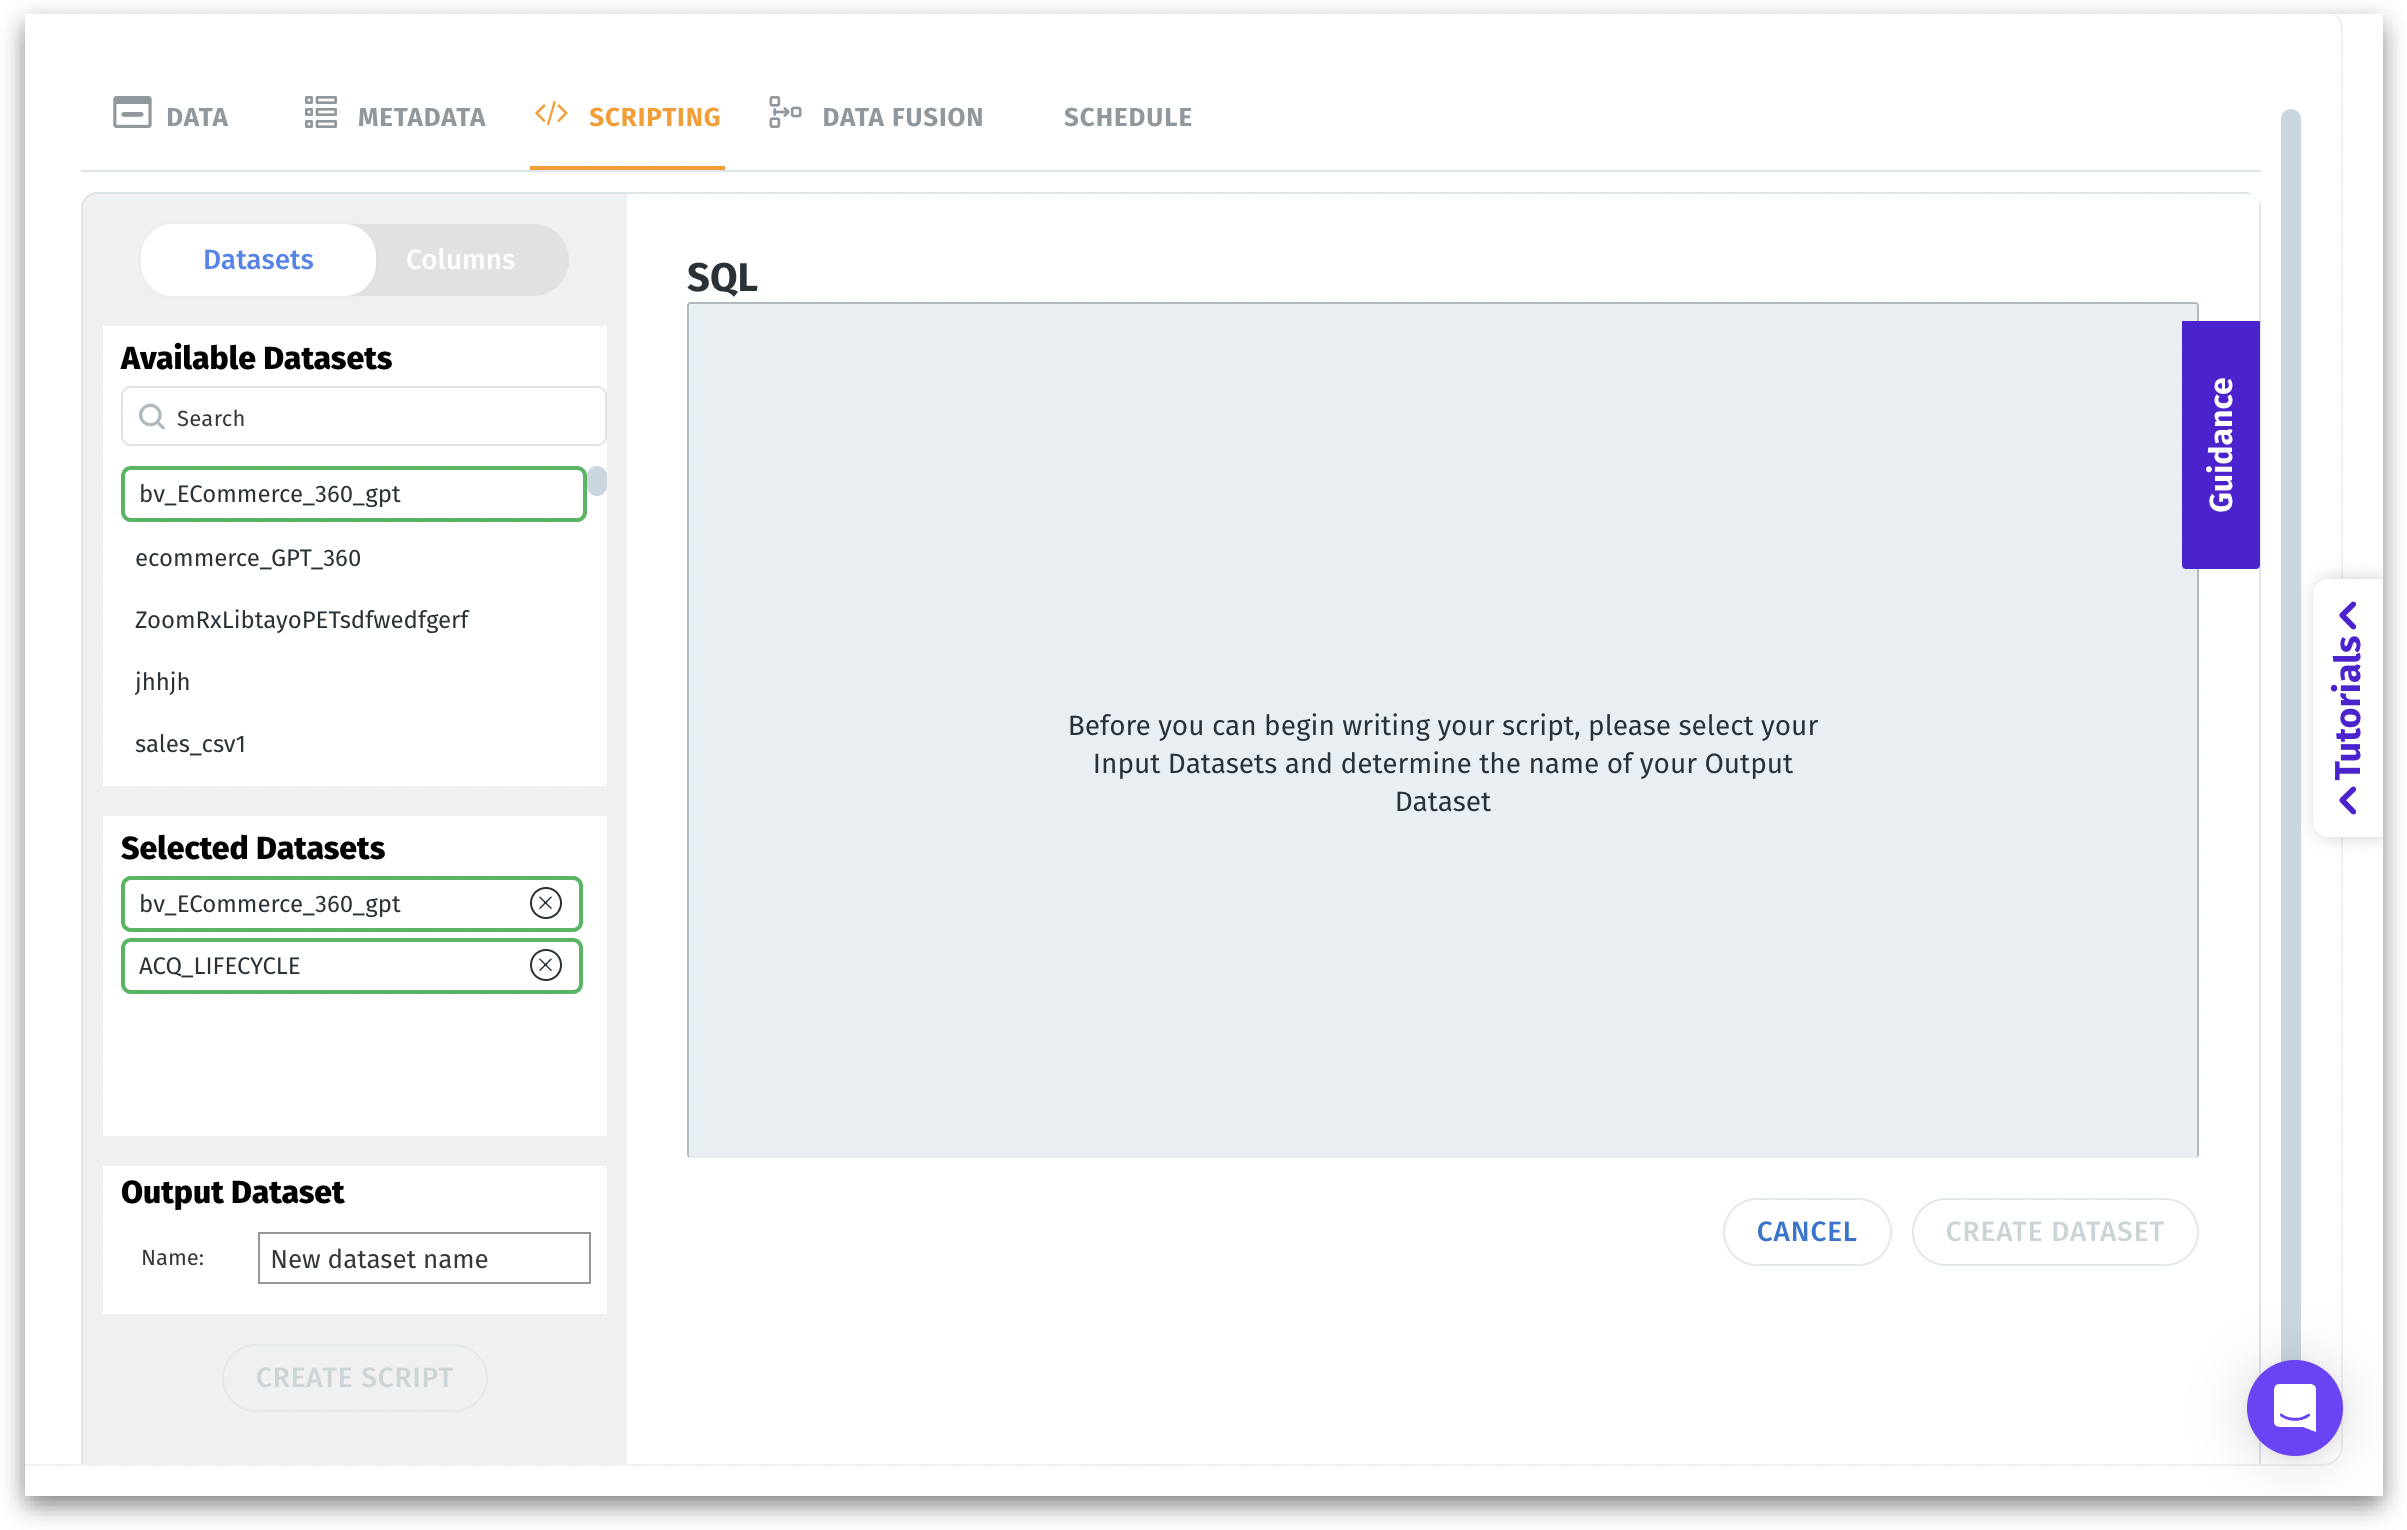Click the search magnifier icon
Image resolution: width=2407 pixels, height=1530 pixels.
click(x=152, y=417)
